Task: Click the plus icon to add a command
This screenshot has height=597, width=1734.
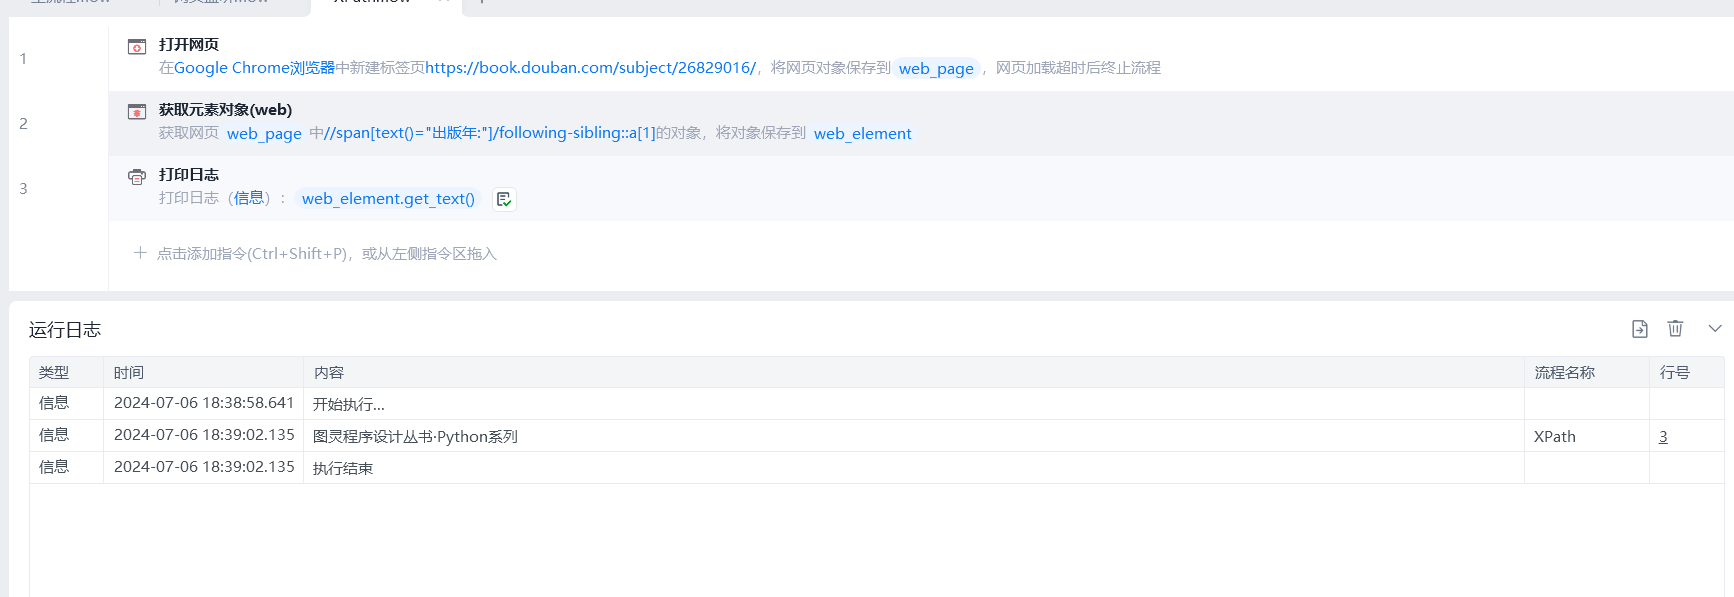Action: click(x=140, y=253)
